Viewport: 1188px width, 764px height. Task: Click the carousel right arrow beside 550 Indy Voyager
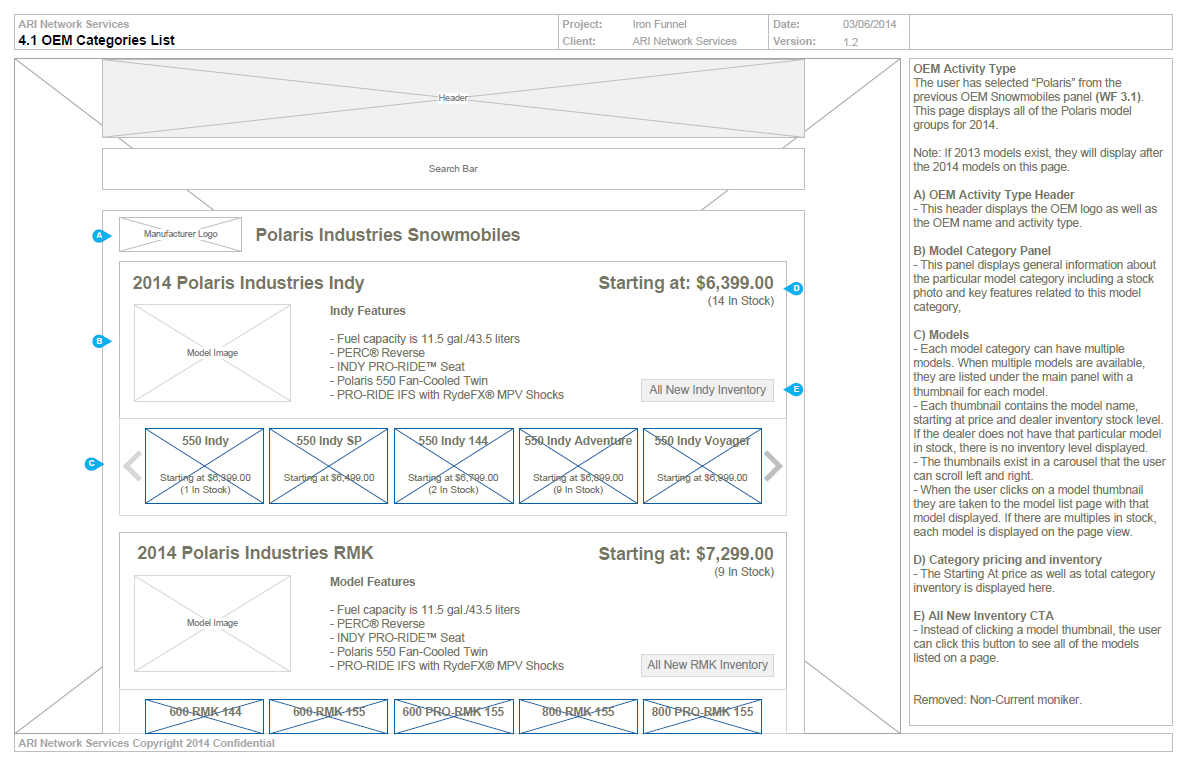pos(773,466)
